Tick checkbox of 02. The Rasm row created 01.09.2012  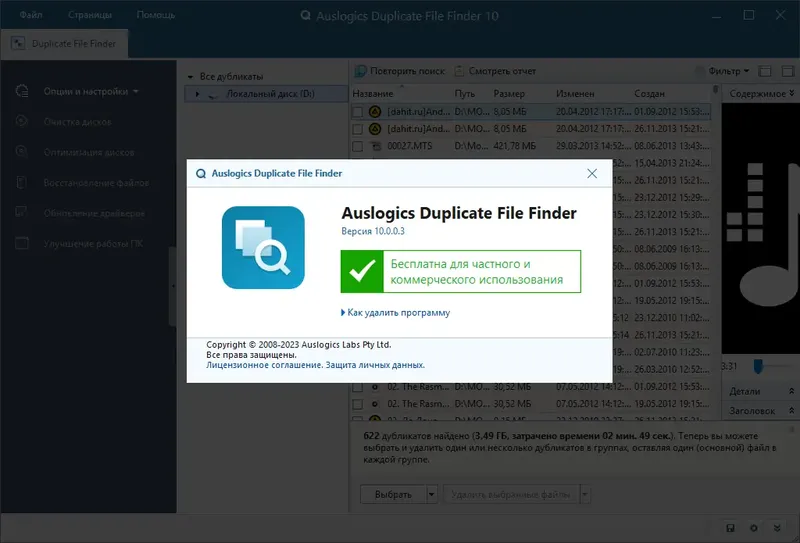point(358,387)
